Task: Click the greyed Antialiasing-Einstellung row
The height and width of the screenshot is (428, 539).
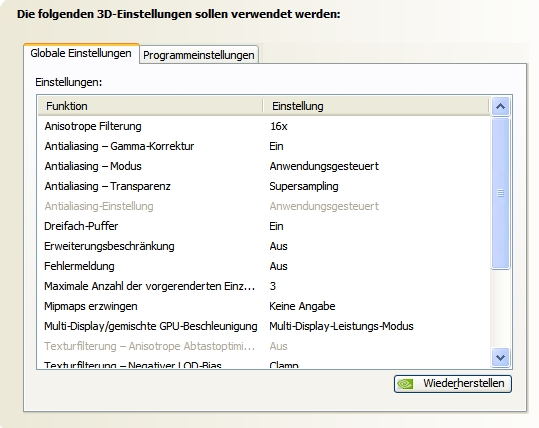Action: [264, 206]
